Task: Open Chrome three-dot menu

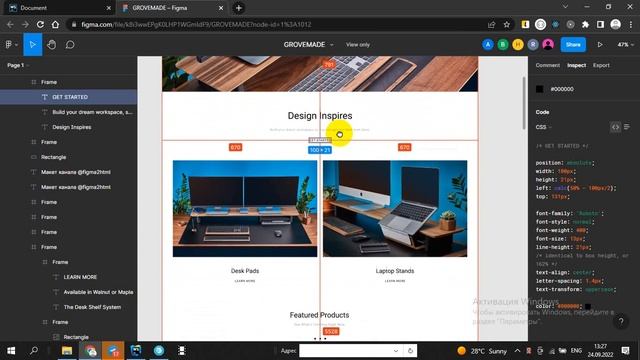Action: click(x=631, y=24)
